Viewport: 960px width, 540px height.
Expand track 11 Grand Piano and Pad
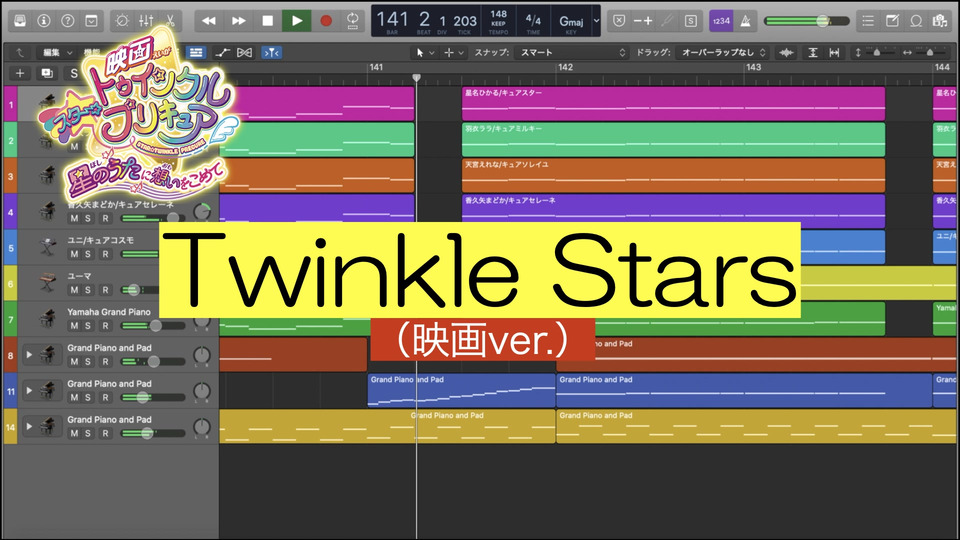(x=29, y=391)
